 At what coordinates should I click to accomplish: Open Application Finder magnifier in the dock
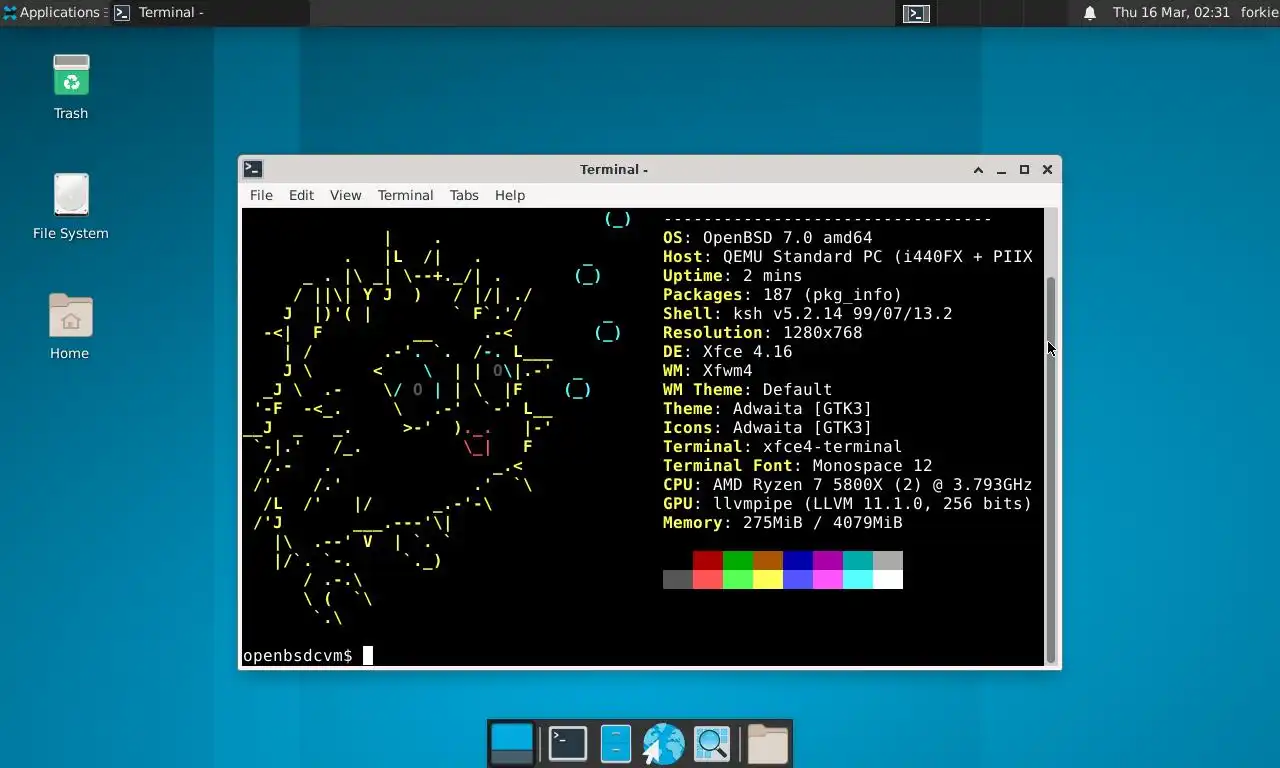point(712,744)
